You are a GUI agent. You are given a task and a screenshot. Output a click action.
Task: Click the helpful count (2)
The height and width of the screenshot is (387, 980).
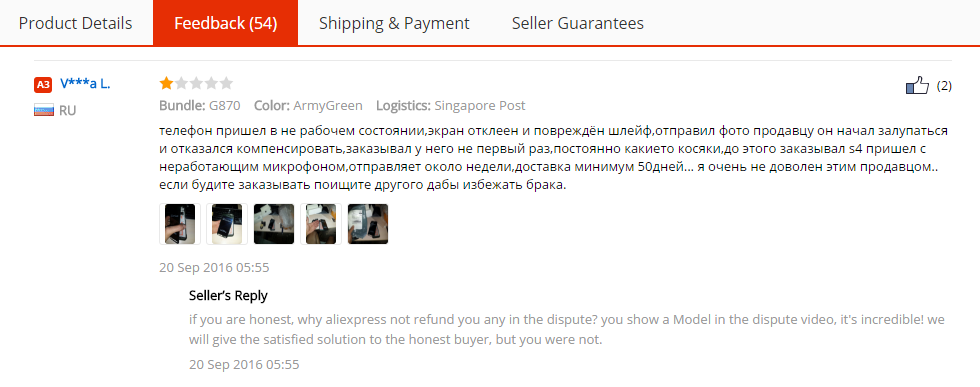(x=944, y=86)
